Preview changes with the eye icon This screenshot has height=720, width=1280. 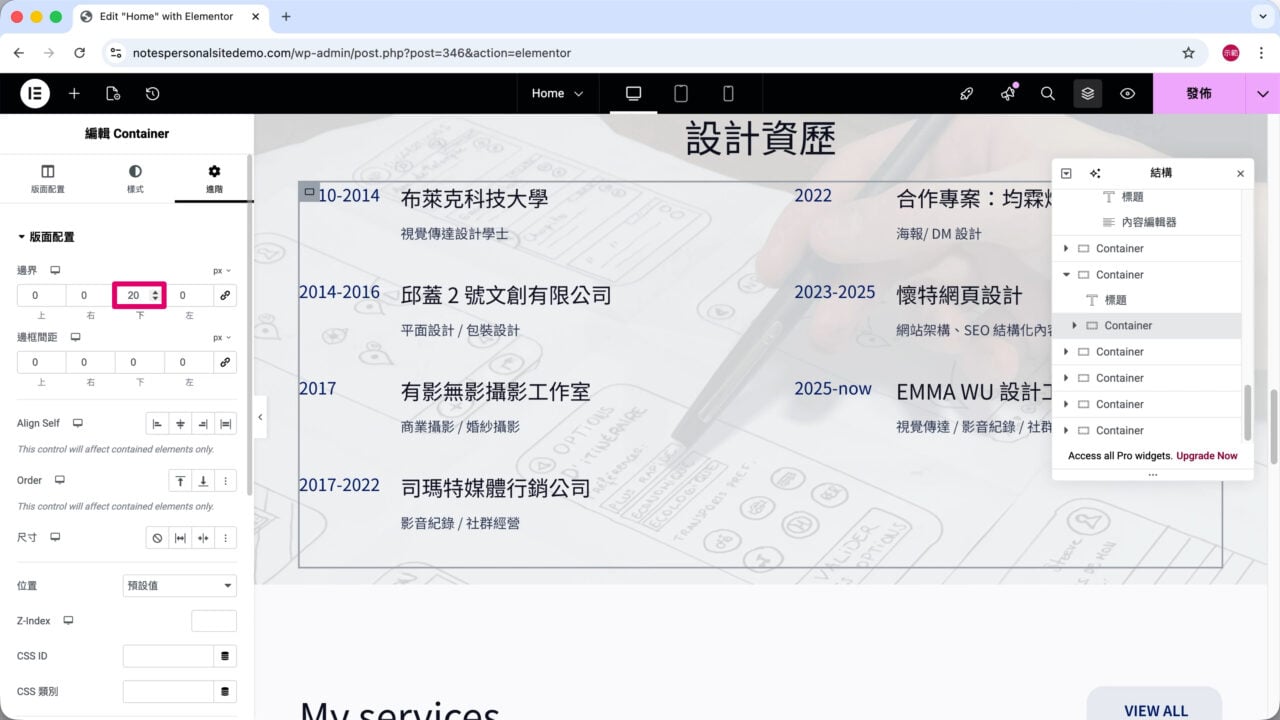tap(1128, 93)
